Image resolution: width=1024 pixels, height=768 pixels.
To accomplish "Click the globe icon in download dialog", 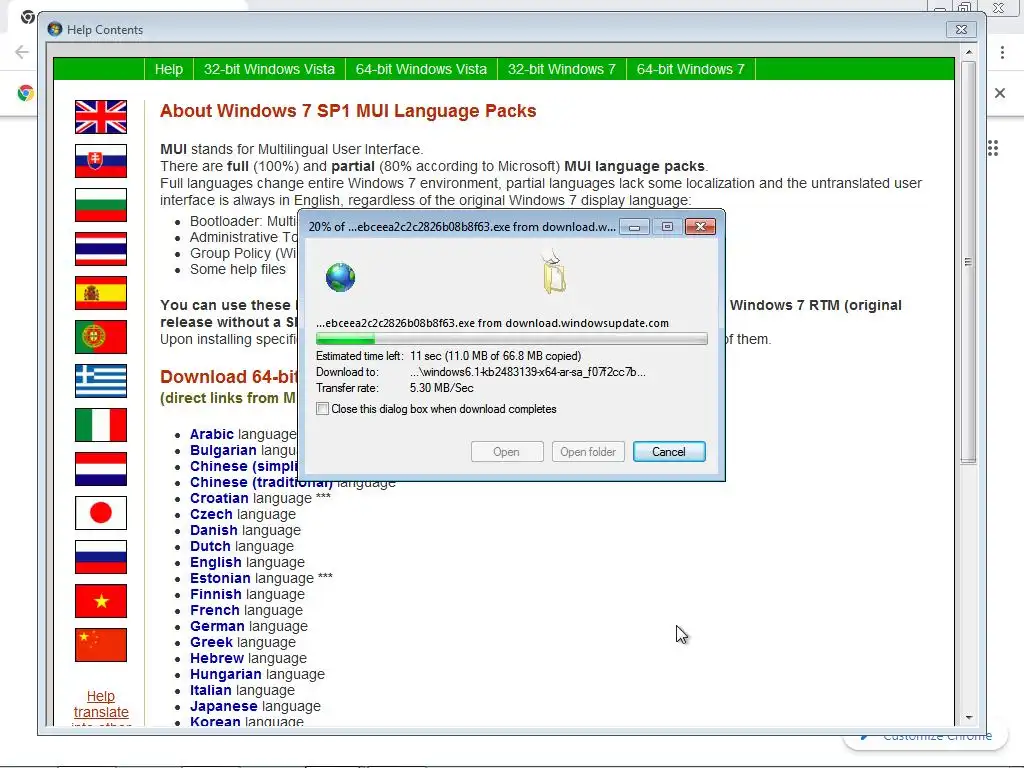I will pyautogui.click(x=340, y=278).
